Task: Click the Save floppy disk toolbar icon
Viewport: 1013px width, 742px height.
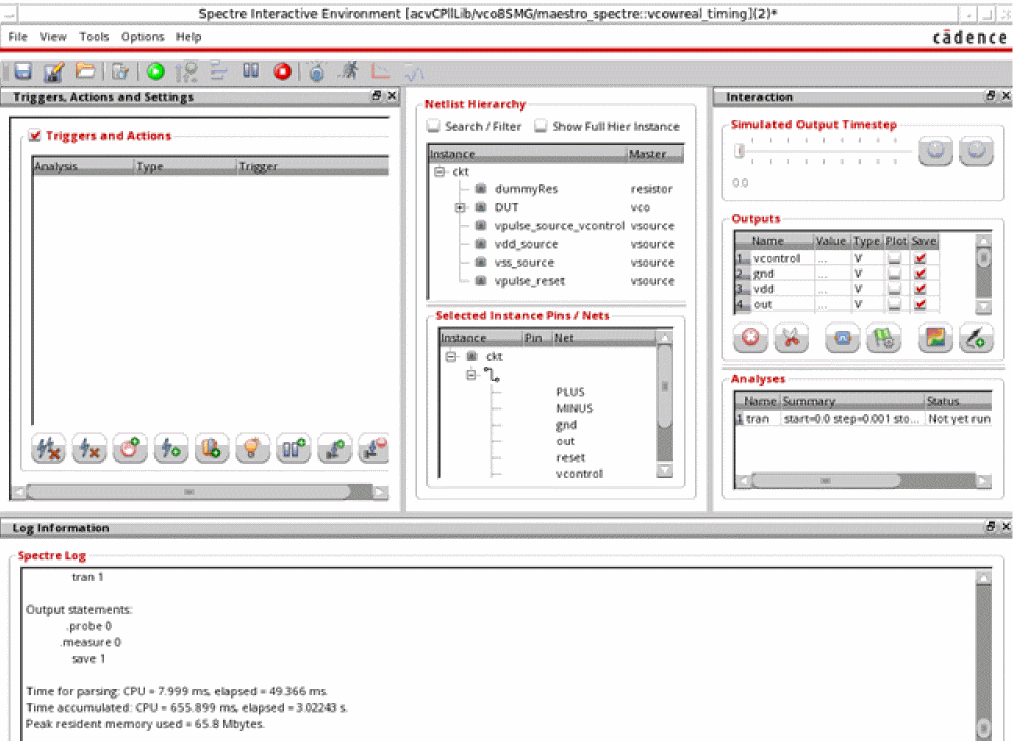Action: coord(23,71)
